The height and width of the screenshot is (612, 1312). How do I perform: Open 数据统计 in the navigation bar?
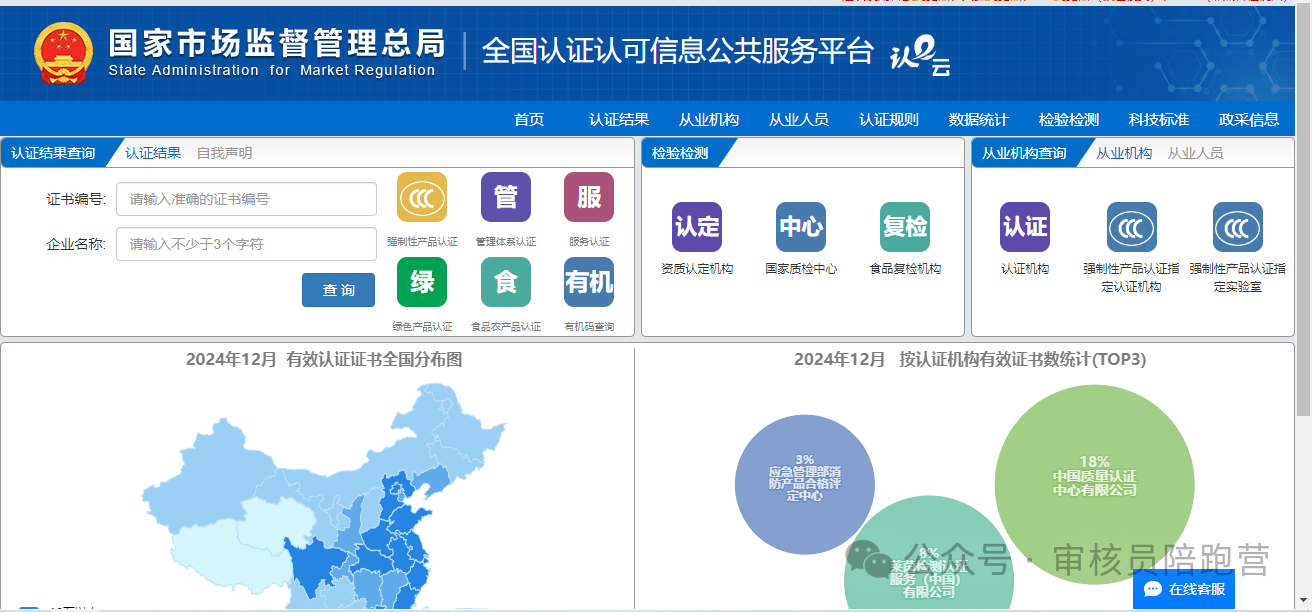pos(979,120)
